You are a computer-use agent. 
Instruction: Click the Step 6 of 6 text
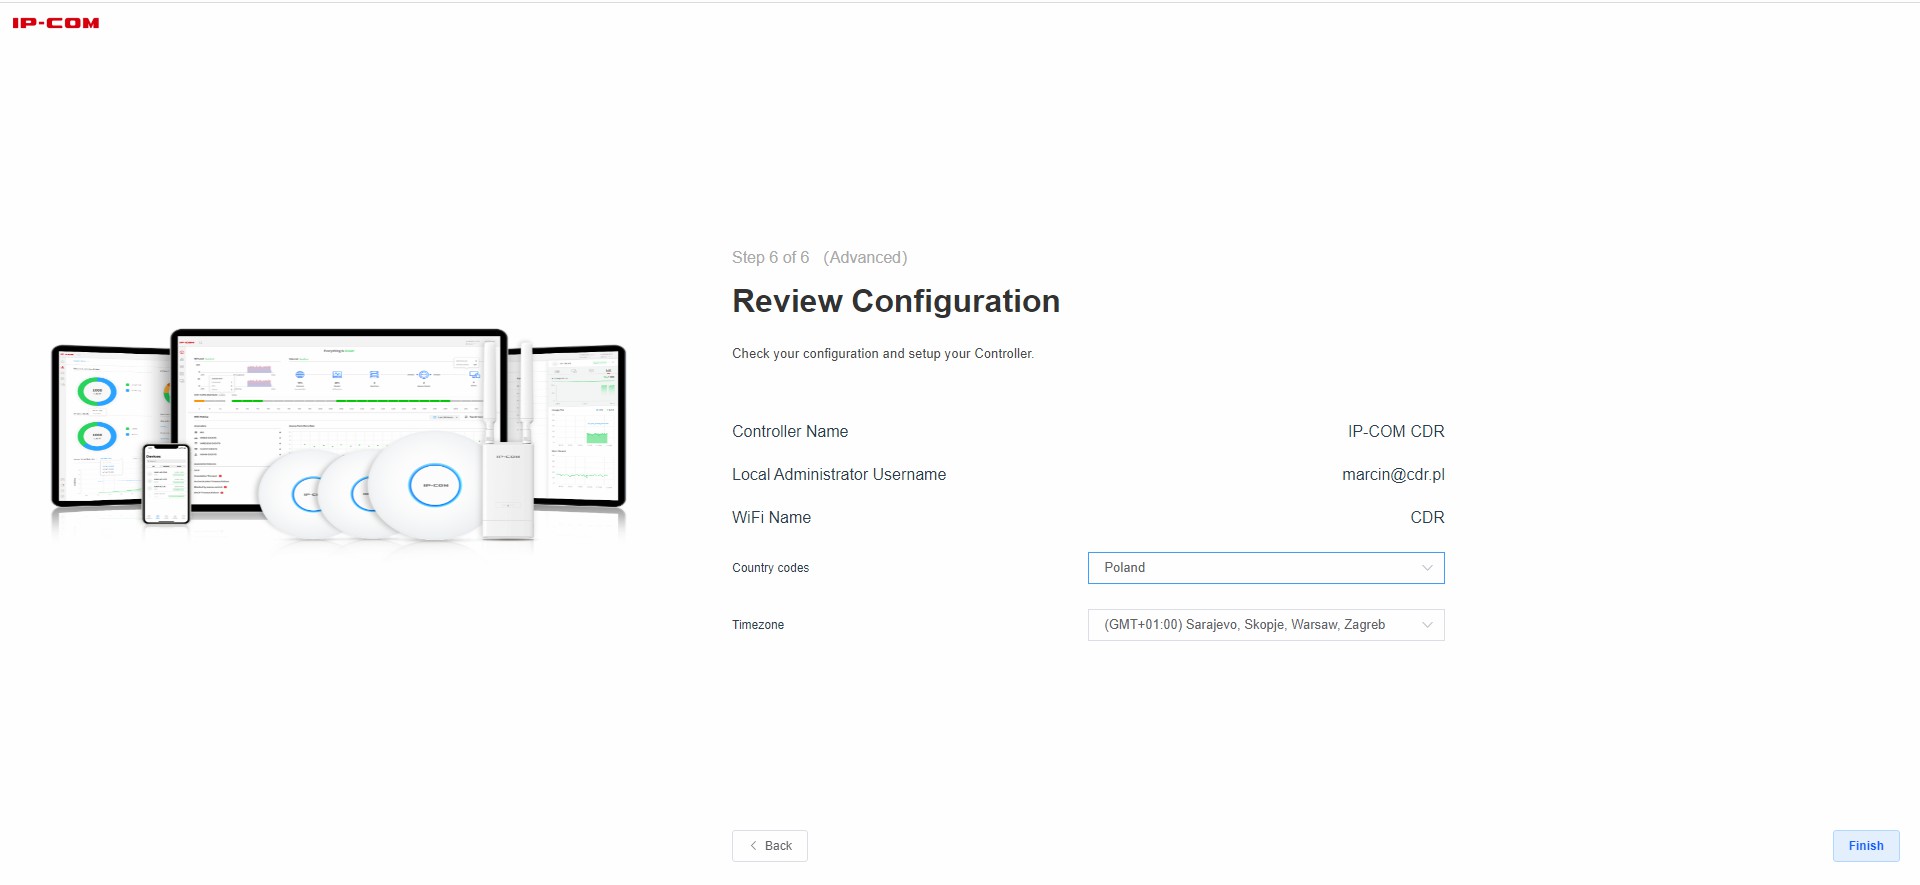click(770, 258)
